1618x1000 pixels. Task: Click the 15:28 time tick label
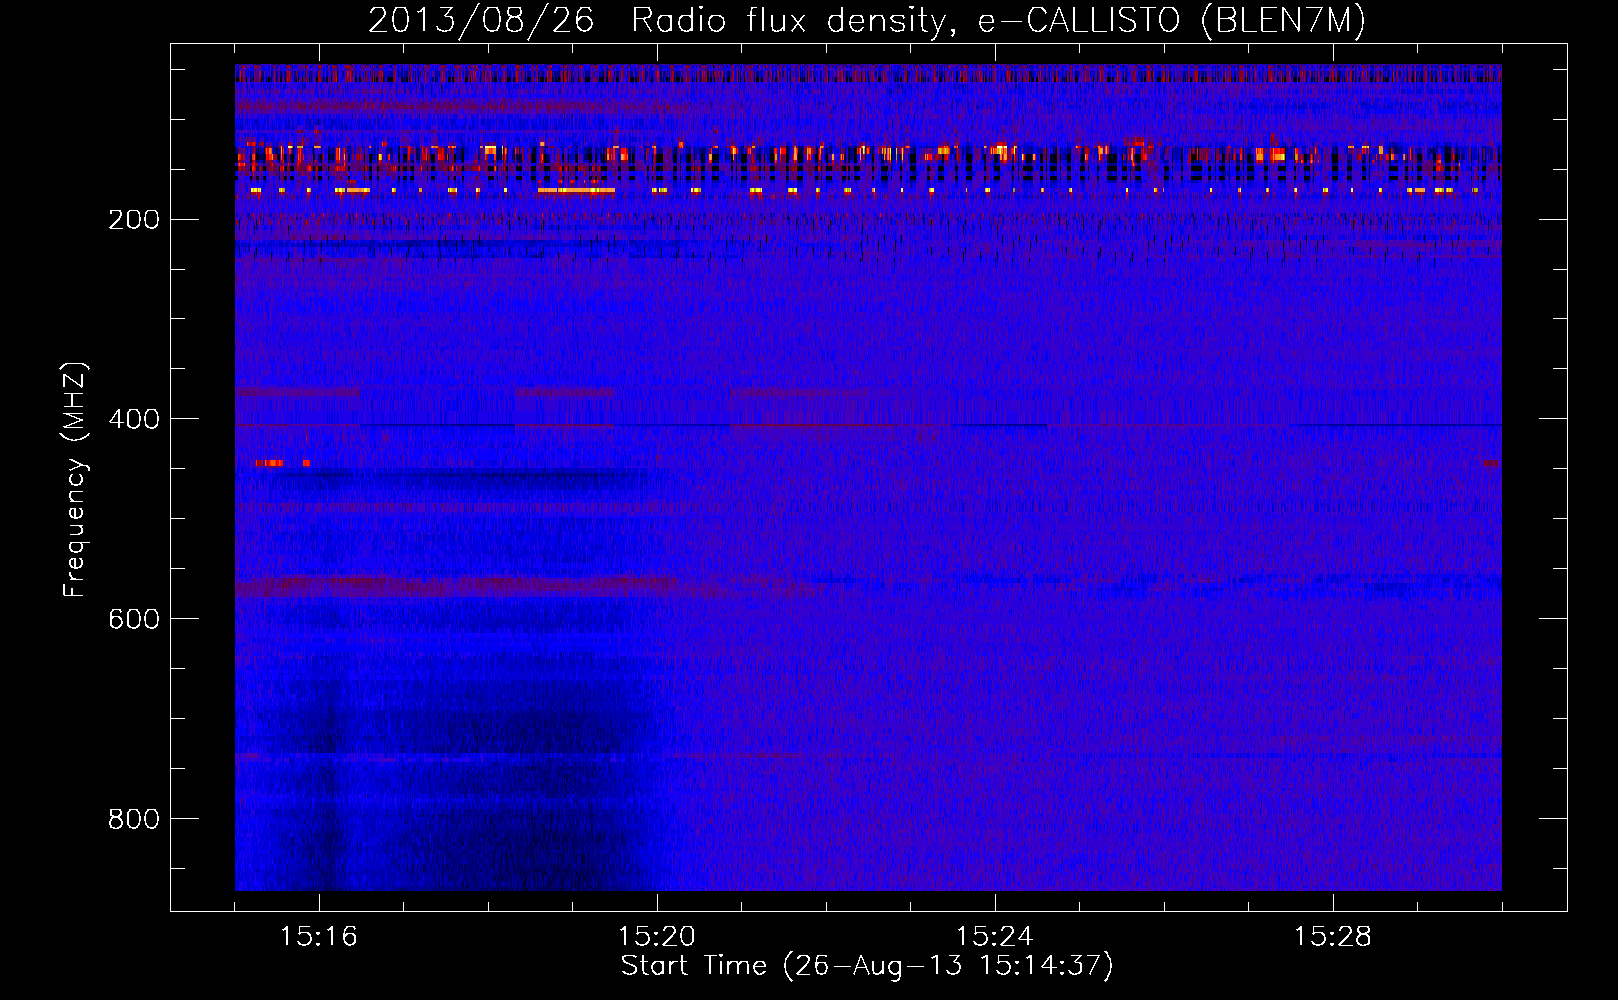[x=1333, y=937]
